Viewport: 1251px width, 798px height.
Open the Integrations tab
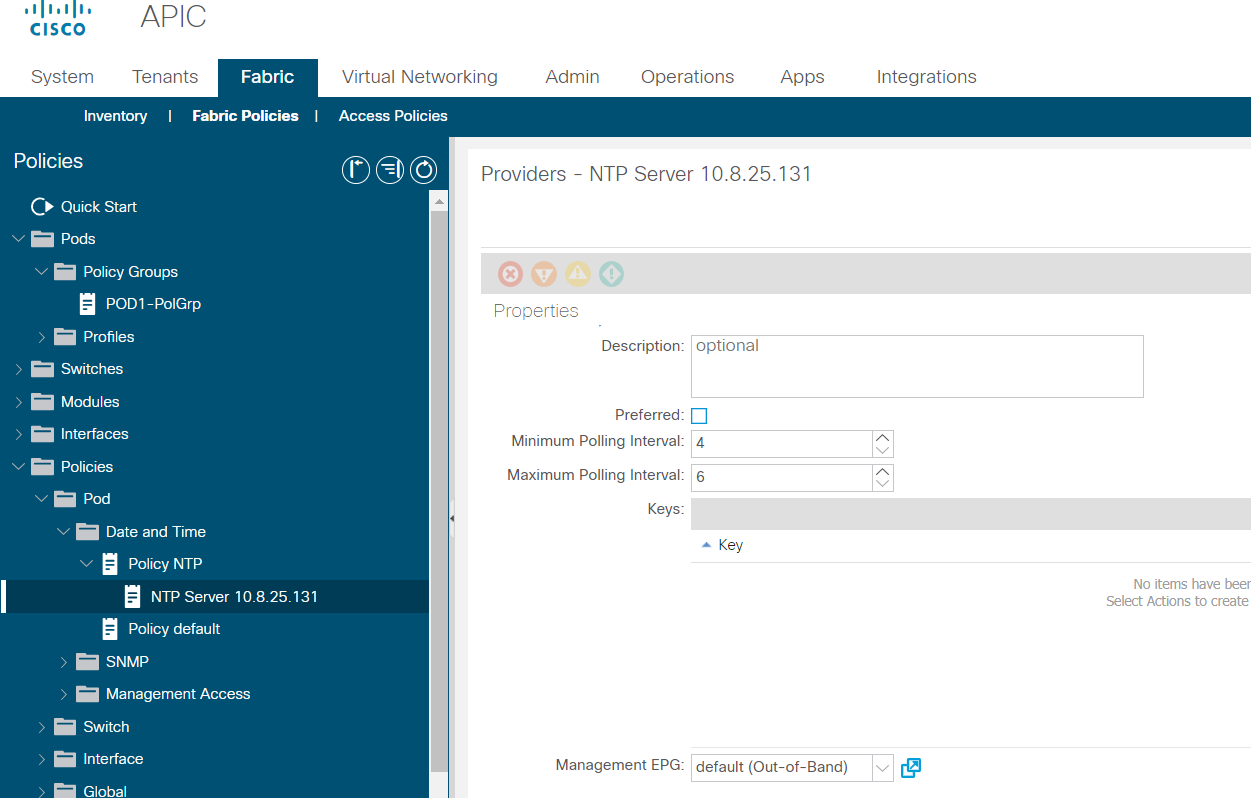tap(927, 77)
